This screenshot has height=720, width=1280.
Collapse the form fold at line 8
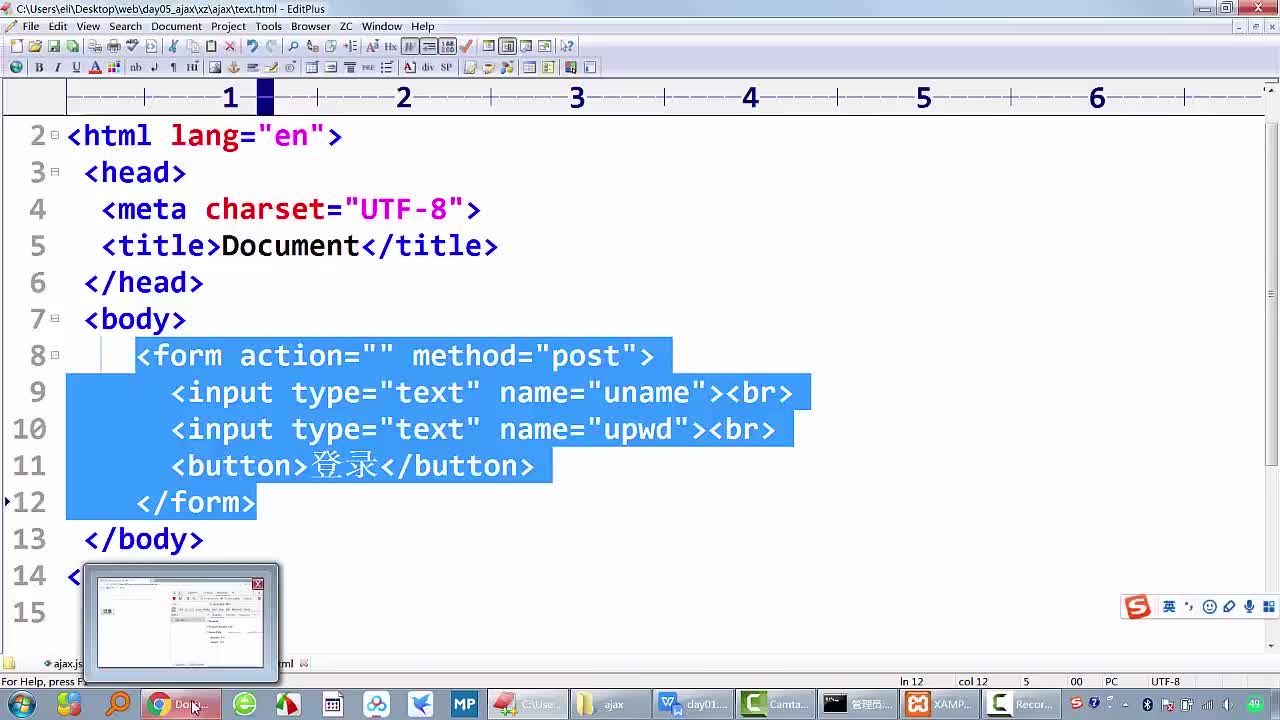coord(55,355)
